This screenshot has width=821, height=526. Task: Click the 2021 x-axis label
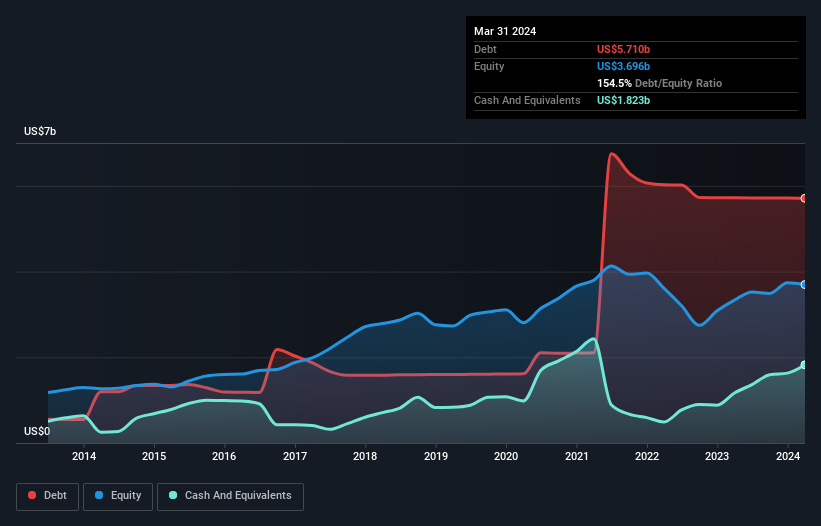pos(576,456)
